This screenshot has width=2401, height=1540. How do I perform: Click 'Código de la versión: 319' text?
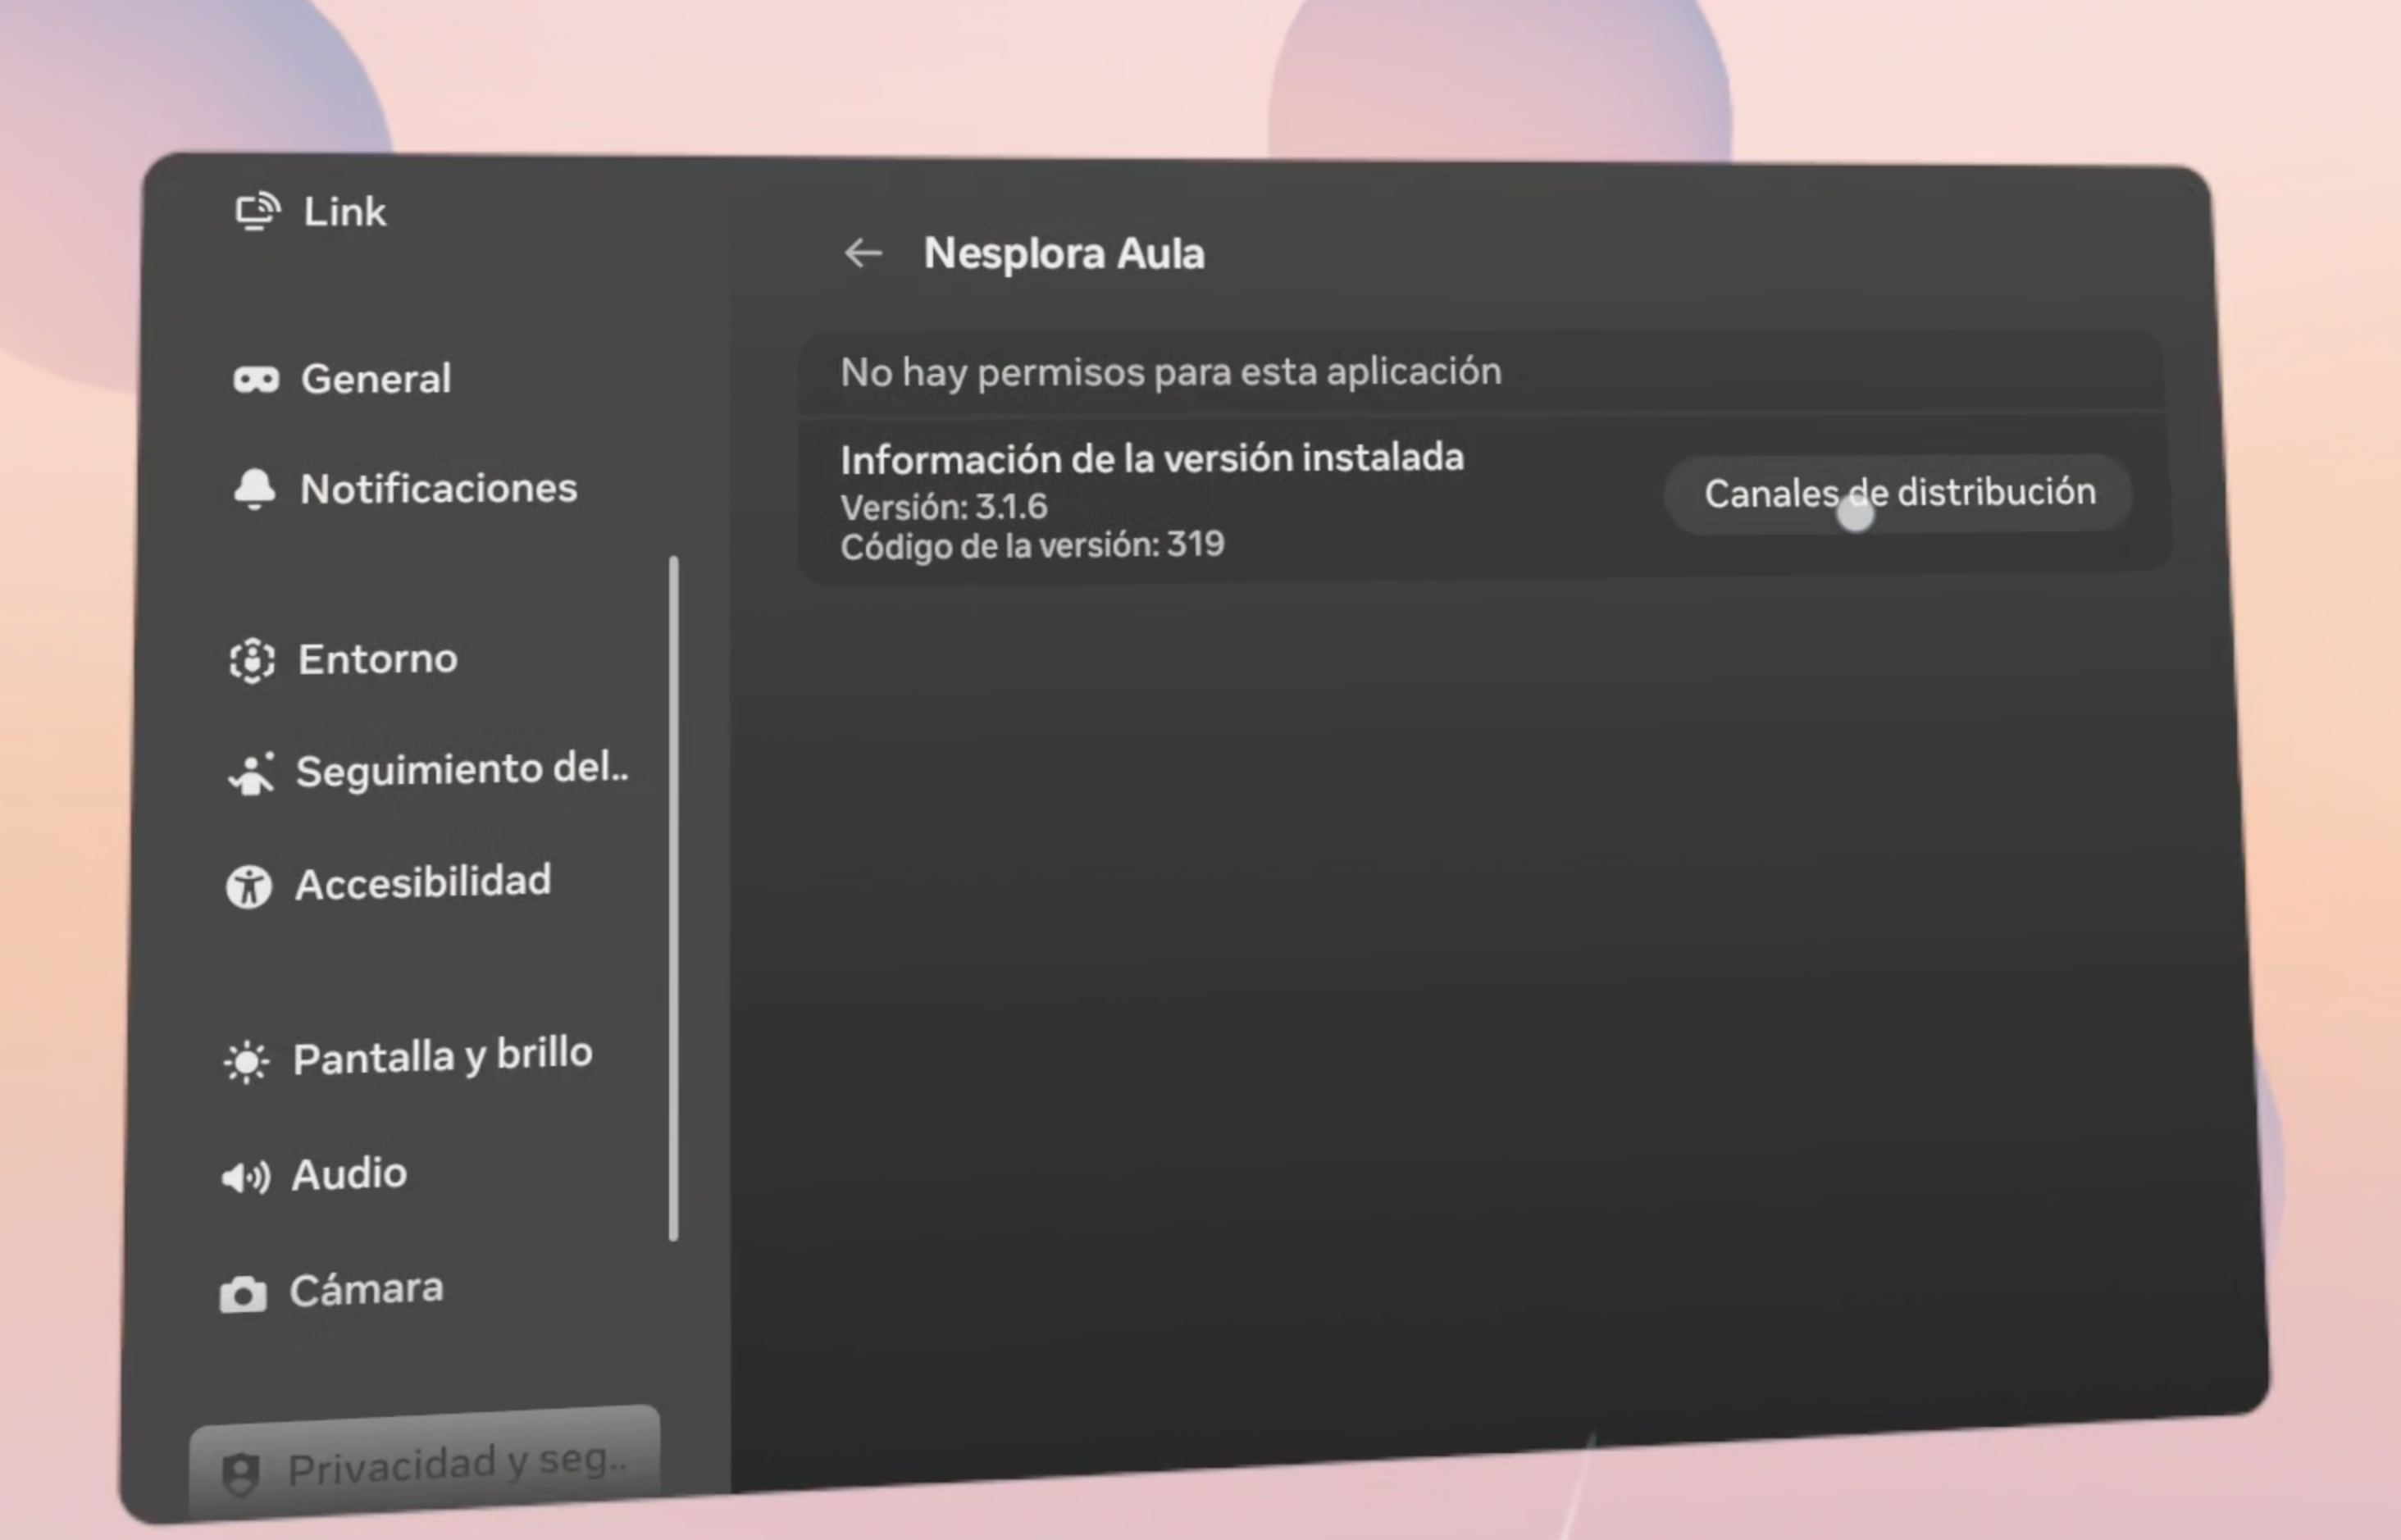coord(1032,546)
